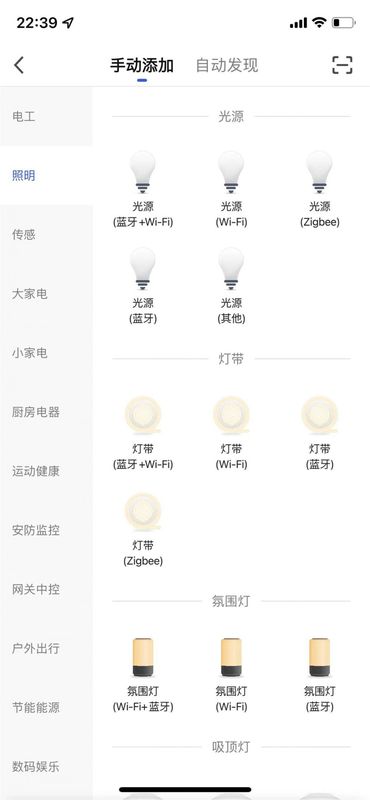Image resolution: width=370 pixels, height=800 pixels.
Task: Pick the 灯带 (Wi-Fi) light strip
Action: pyautogui.click(x=231, y=415)
